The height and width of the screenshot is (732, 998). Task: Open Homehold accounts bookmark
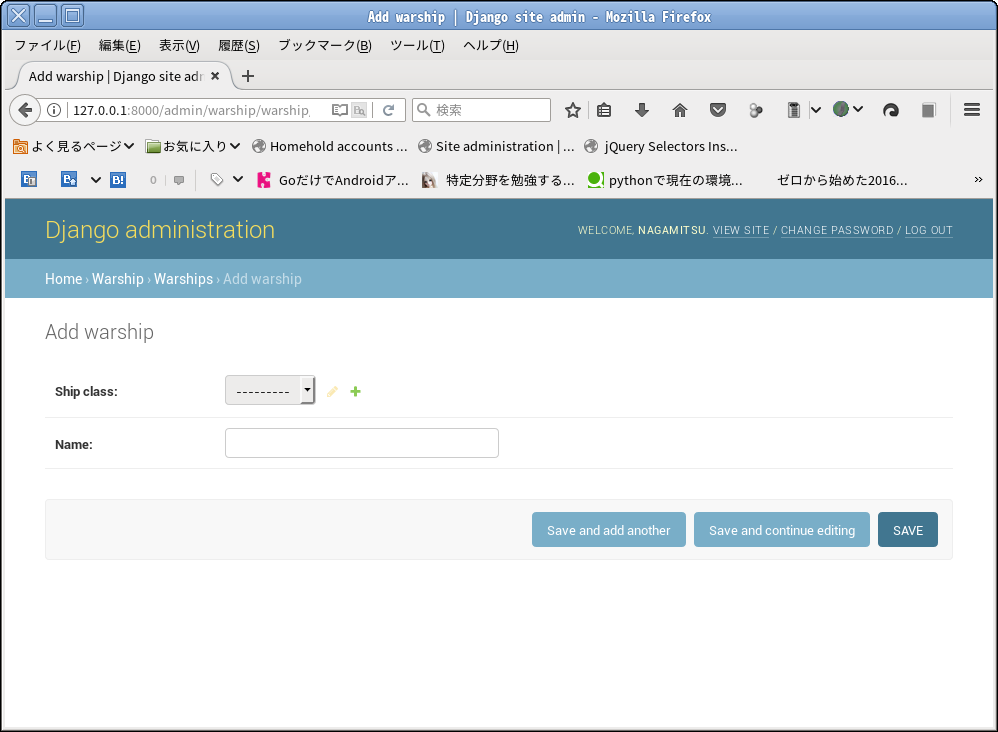330,146
